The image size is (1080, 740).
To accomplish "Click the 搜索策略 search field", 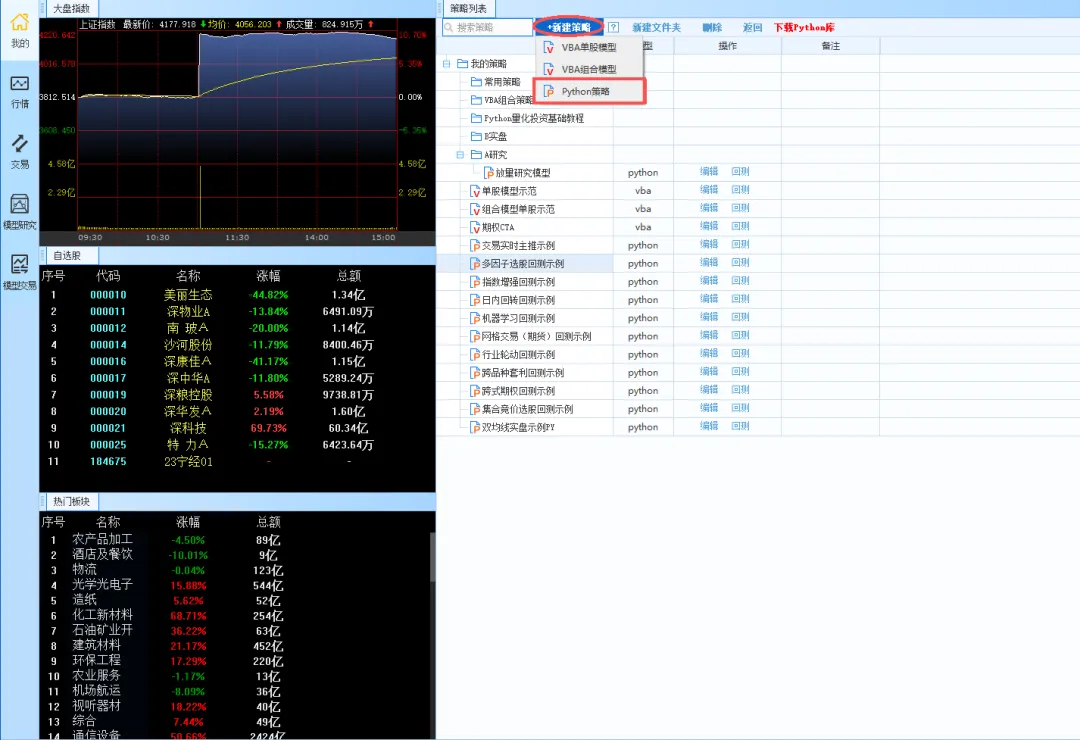I will pyautogui.click(x=488, y=28).
